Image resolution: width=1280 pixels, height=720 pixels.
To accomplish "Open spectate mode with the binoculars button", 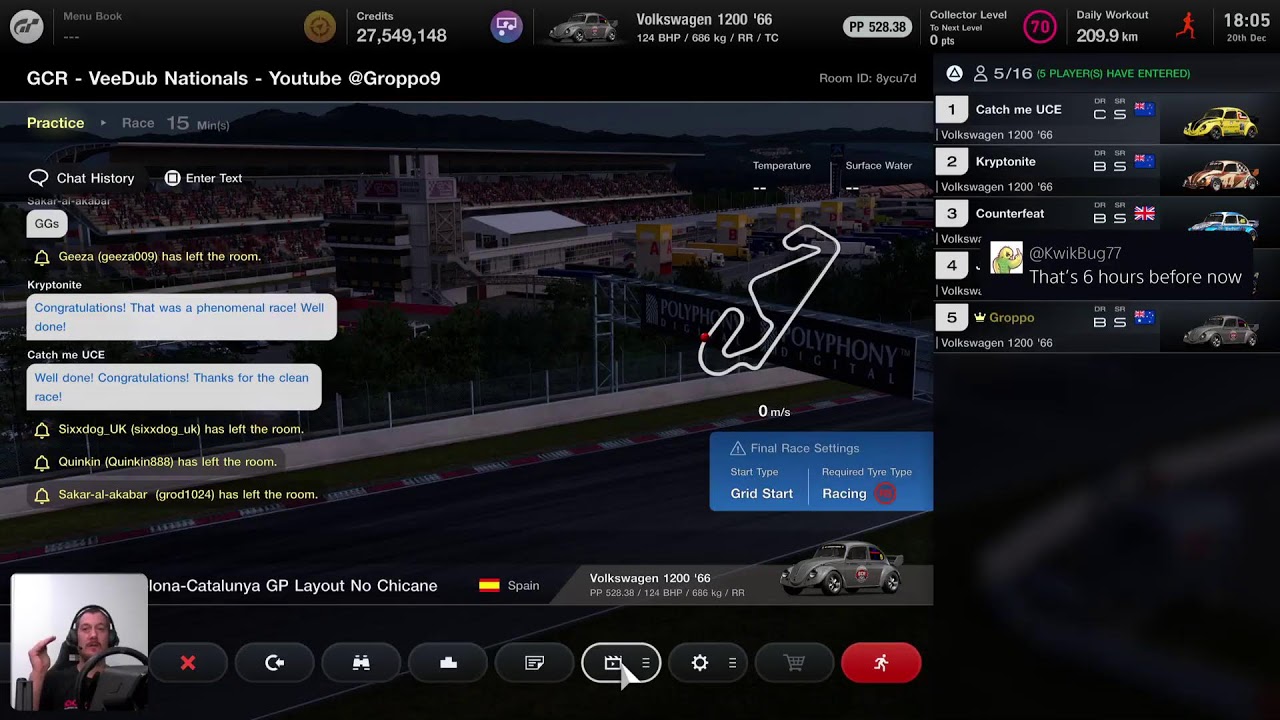I will 361,663.
